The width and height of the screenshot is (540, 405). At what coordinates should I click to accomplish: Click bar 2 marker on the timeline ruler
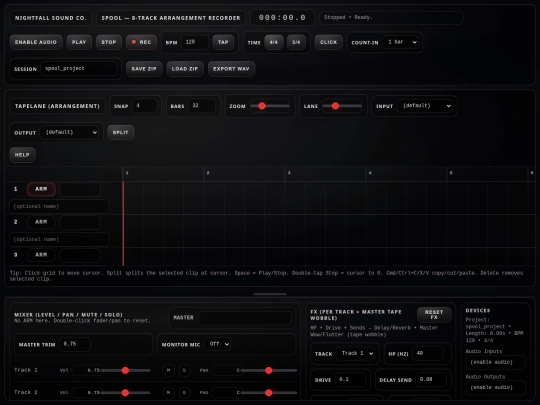(x=208, y=173)
